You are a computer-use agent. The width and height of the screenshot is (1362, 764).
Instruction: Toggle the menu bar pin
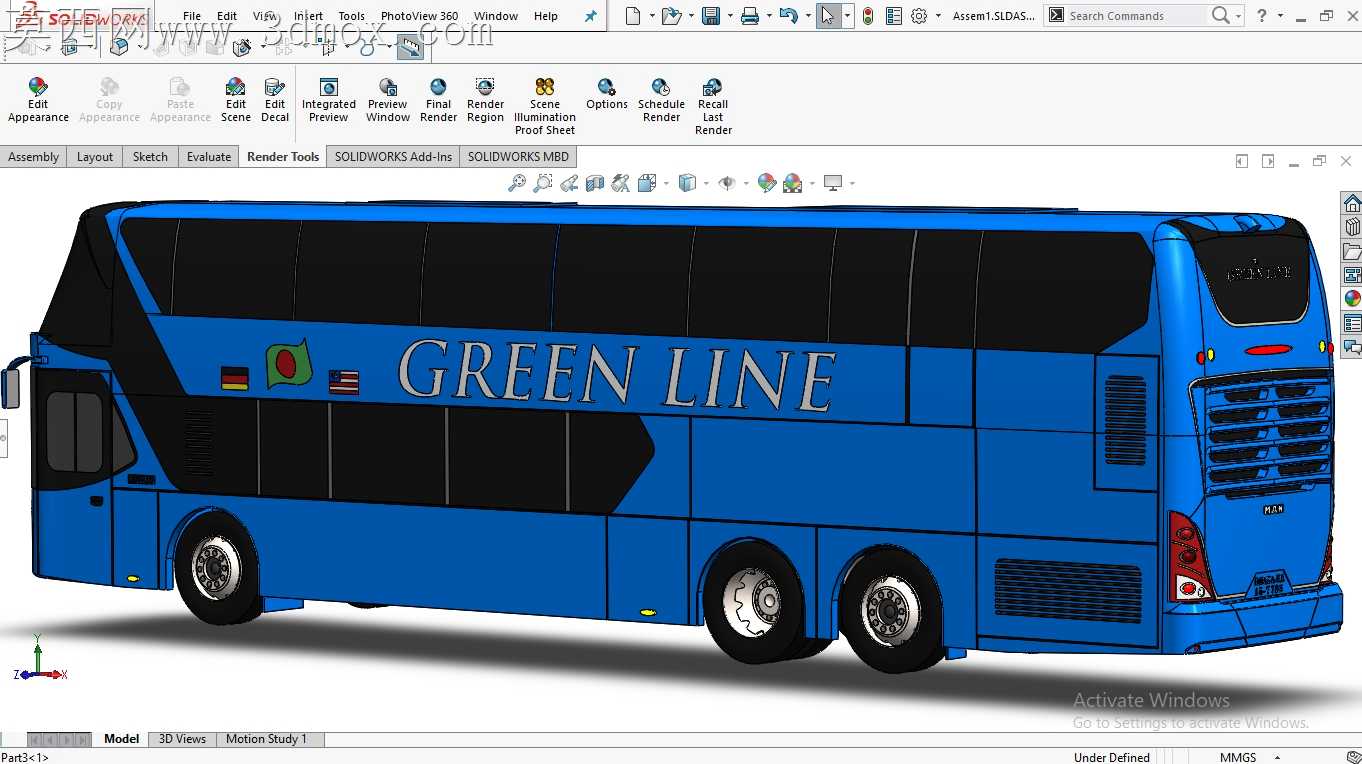[590, 16]
